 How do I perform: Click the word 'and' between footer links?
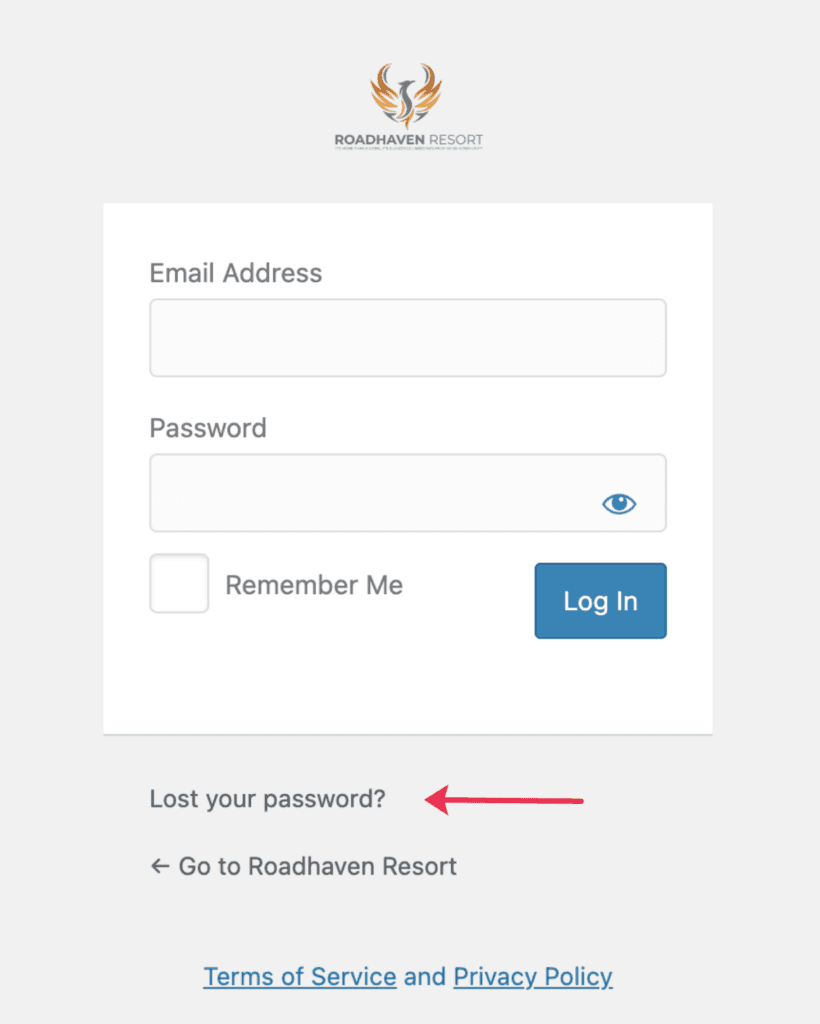[425, 976]
